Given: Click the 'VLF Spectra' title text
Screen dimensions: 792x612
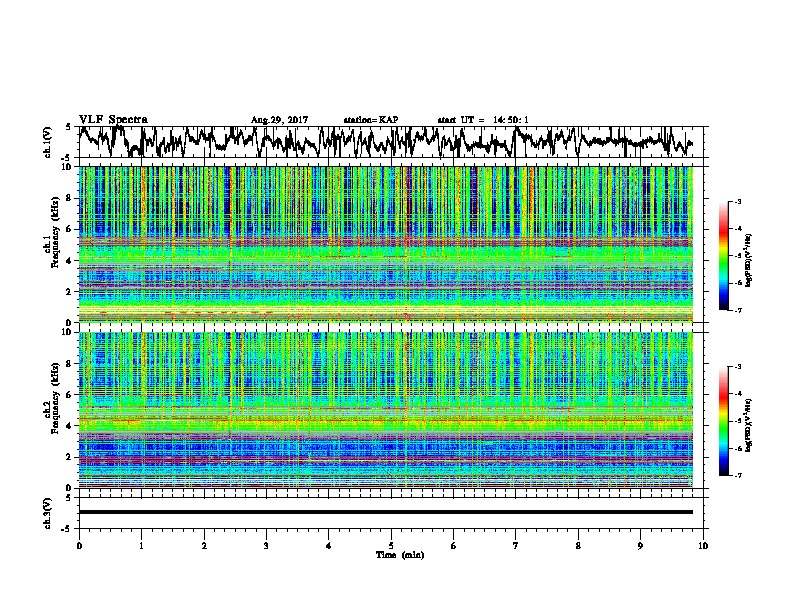Looking at the screenshot, I should point(113,120).
